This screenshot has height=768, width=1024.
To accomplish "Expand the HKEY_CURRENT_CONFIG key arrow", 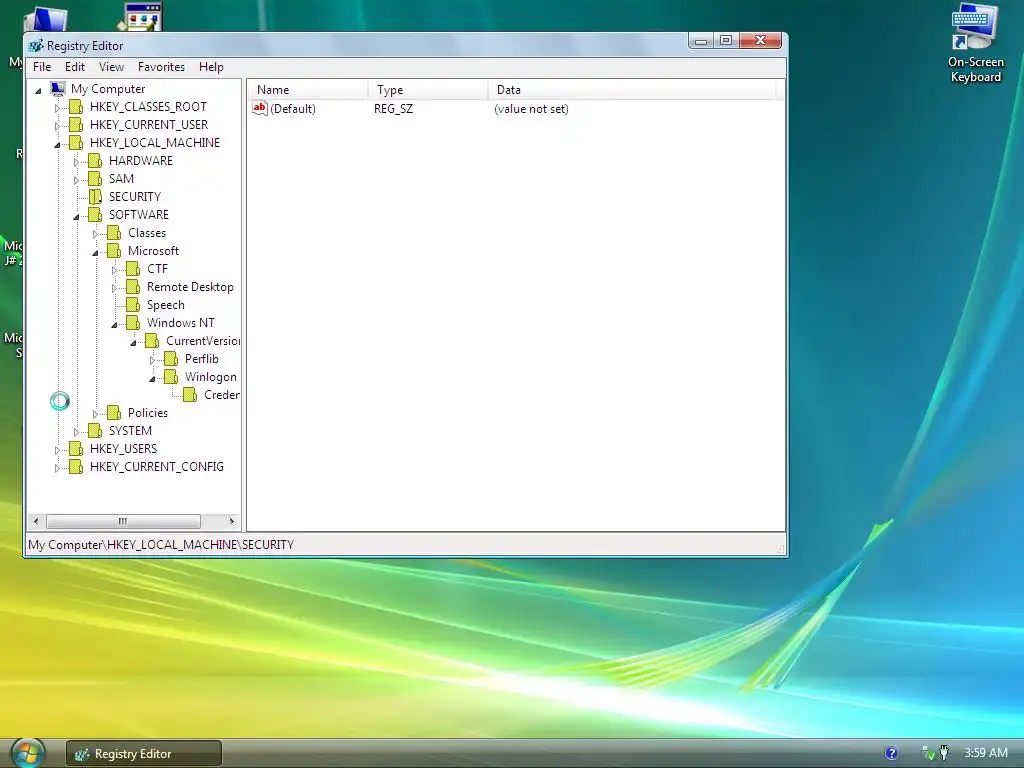I will pyautogui.click(x=57, y=468).
